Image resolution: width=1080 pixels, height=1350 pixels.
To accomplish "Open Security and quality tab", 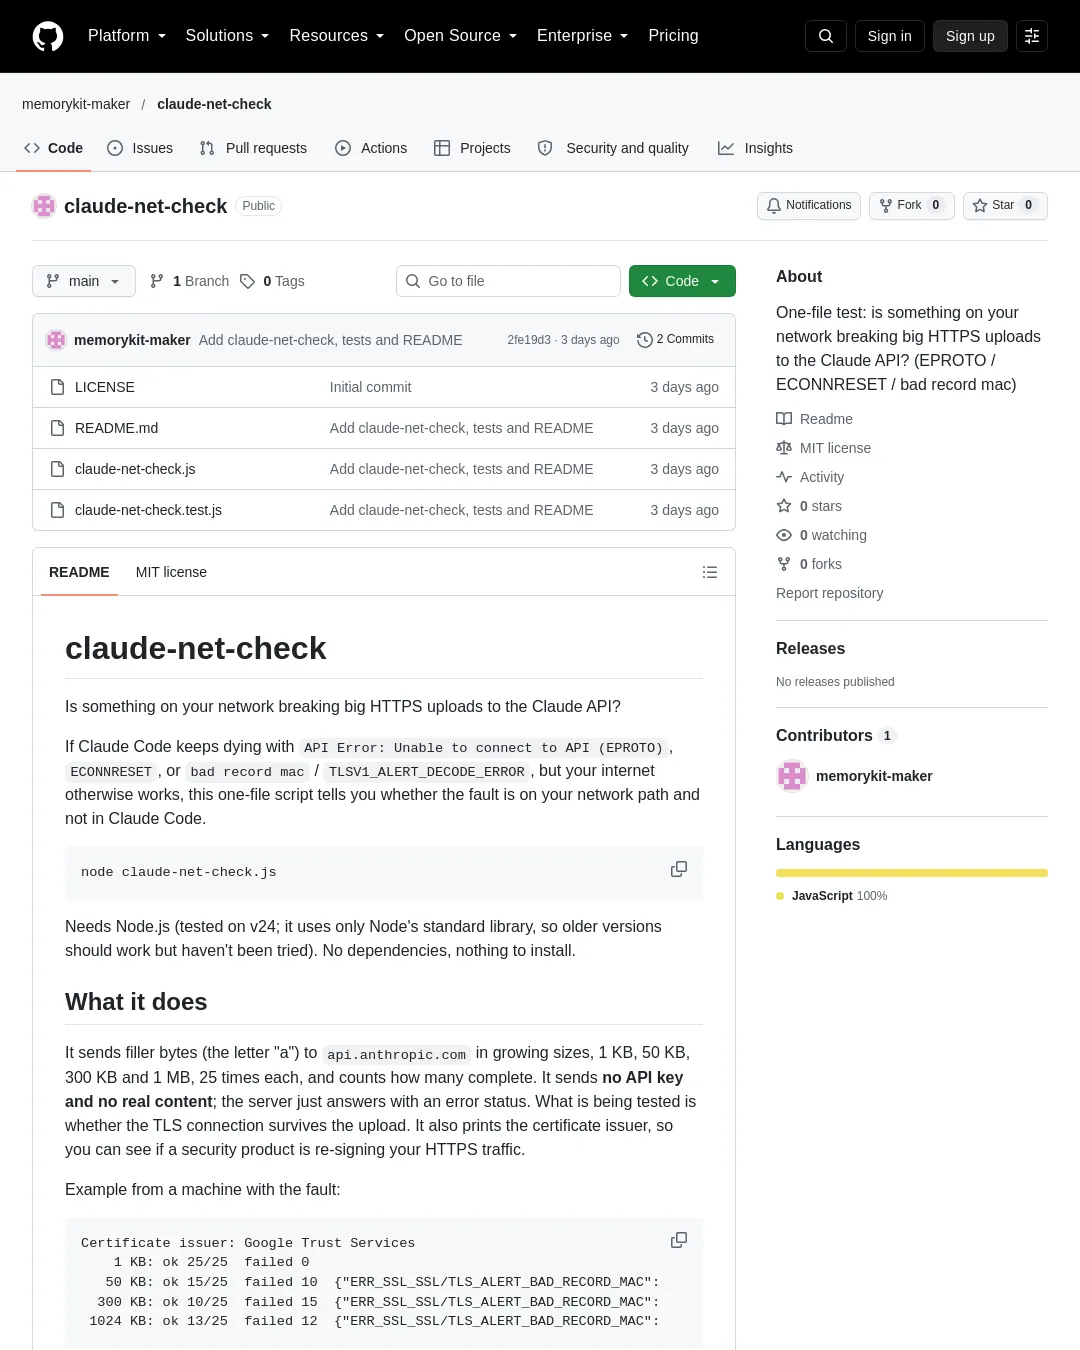I will [613, 148].
